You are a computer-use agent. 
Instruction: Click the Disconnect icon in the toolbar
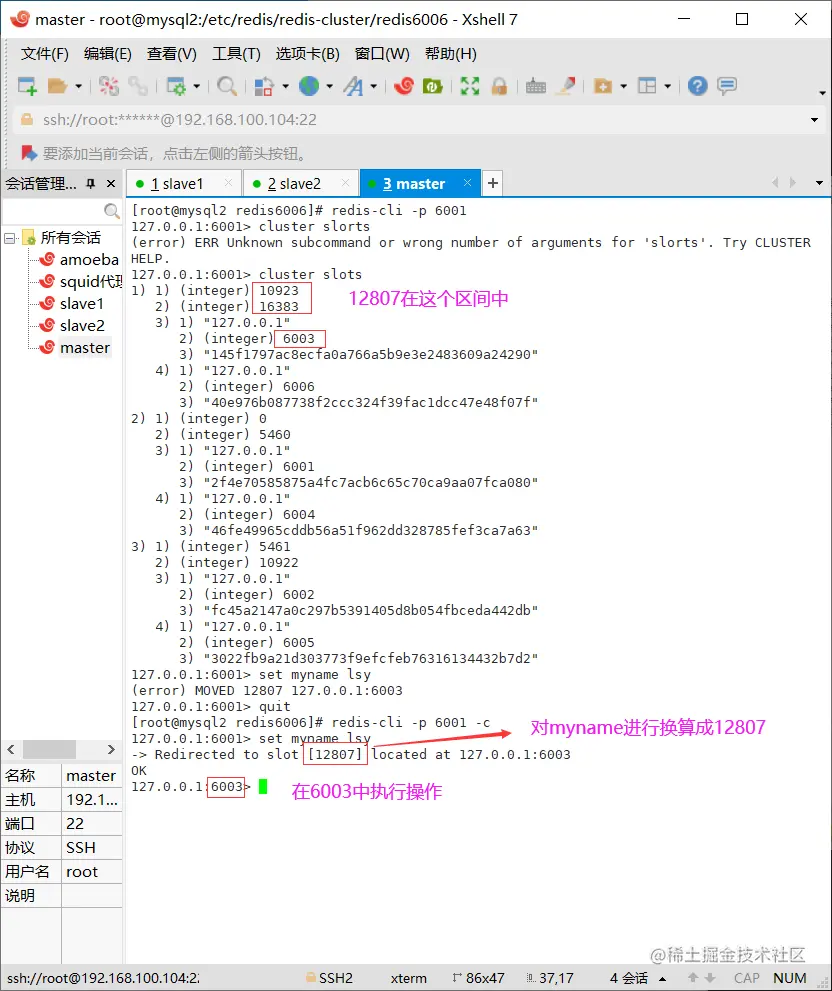109,86
